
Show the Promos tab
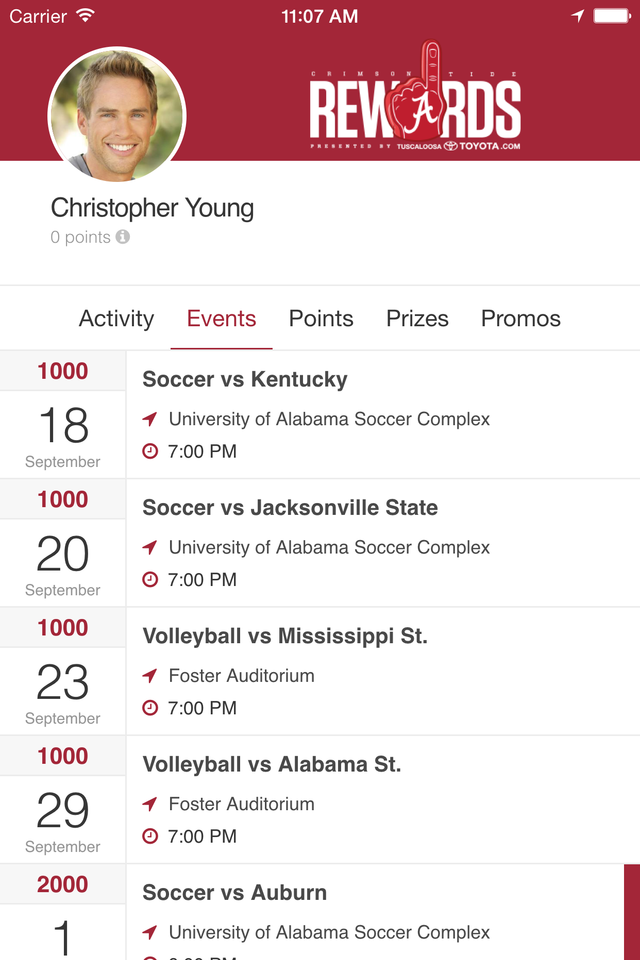[521, 319]
